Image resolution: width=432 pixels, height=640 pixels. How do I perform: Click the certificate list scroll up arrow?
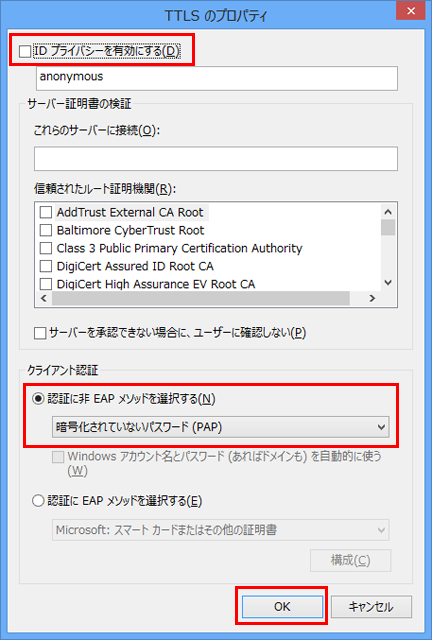[388, 211]
